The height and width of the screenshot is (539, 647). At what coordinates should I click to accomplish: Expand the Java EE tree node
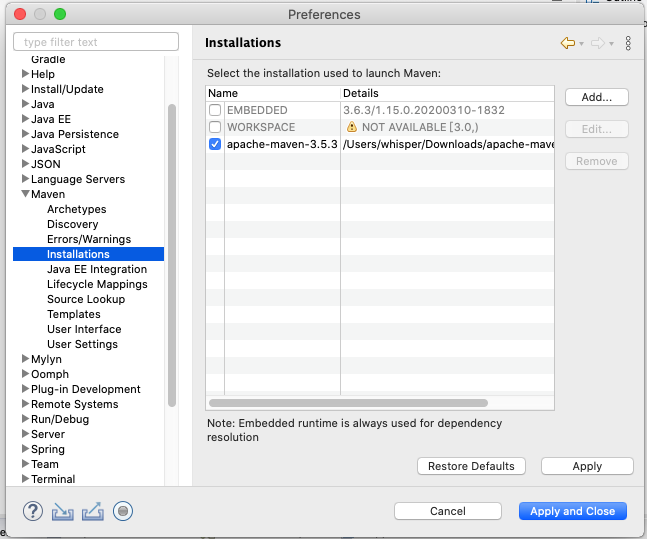pyautogui.click(x=25, y=119)
